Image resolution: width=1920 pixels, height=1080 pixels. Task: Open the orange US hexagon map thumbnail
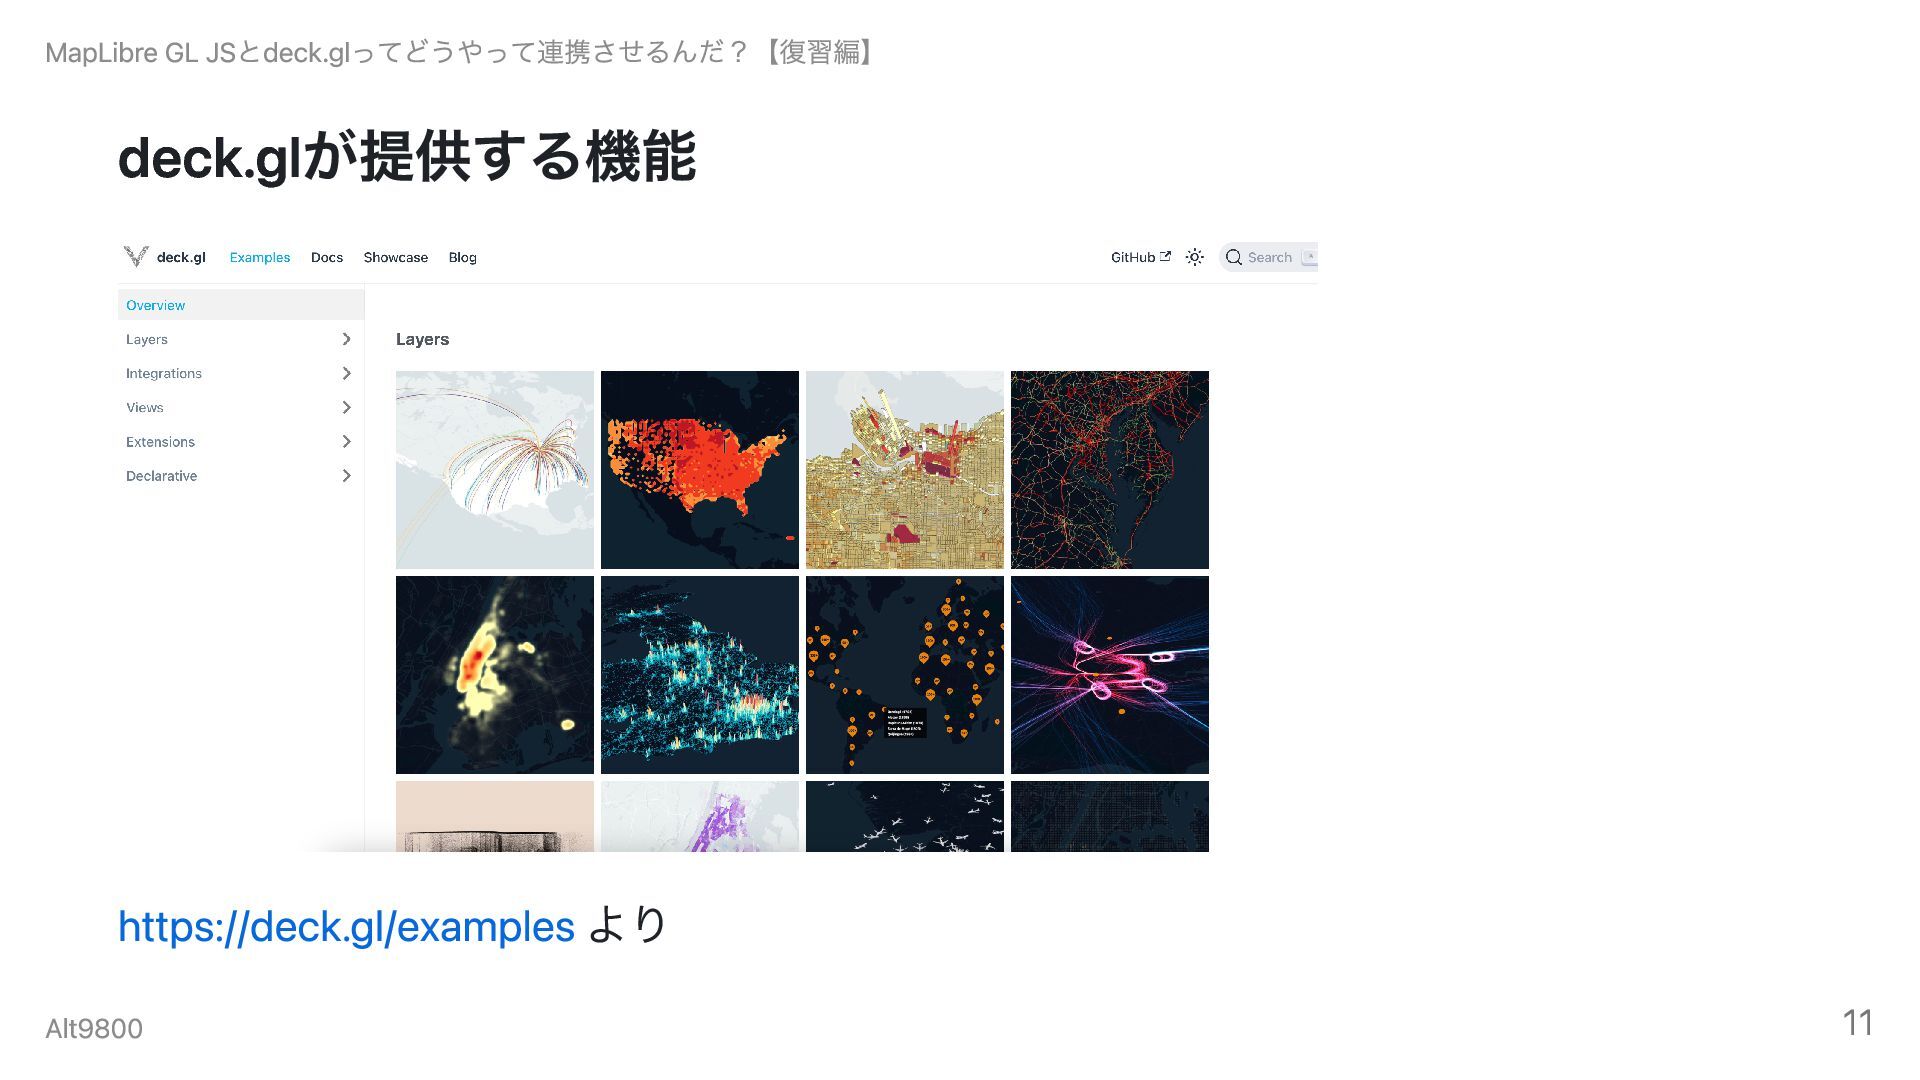click(x=700, y=470)
